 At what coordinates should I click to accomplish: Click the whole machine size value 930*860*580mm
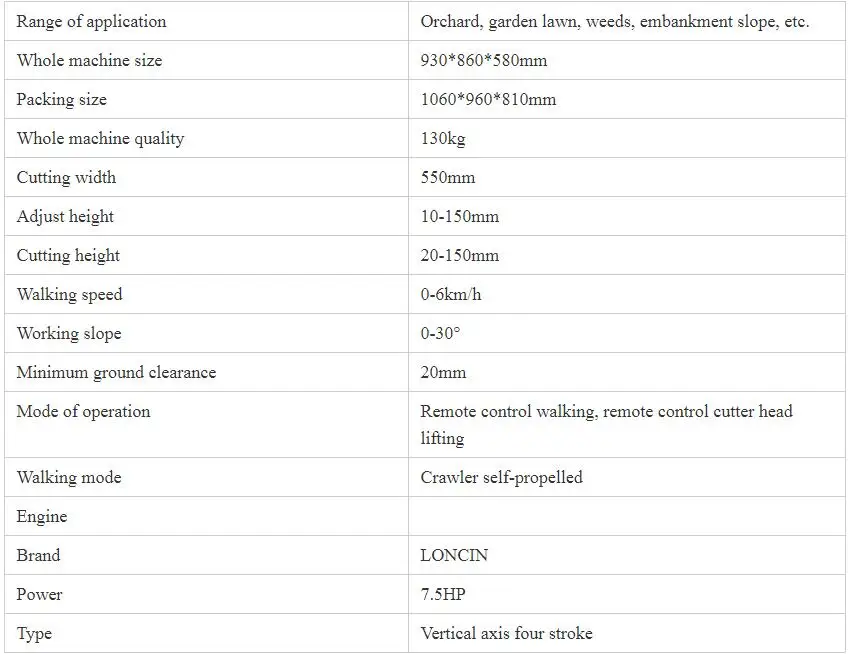pyautogui.click(x=484, y=60)
